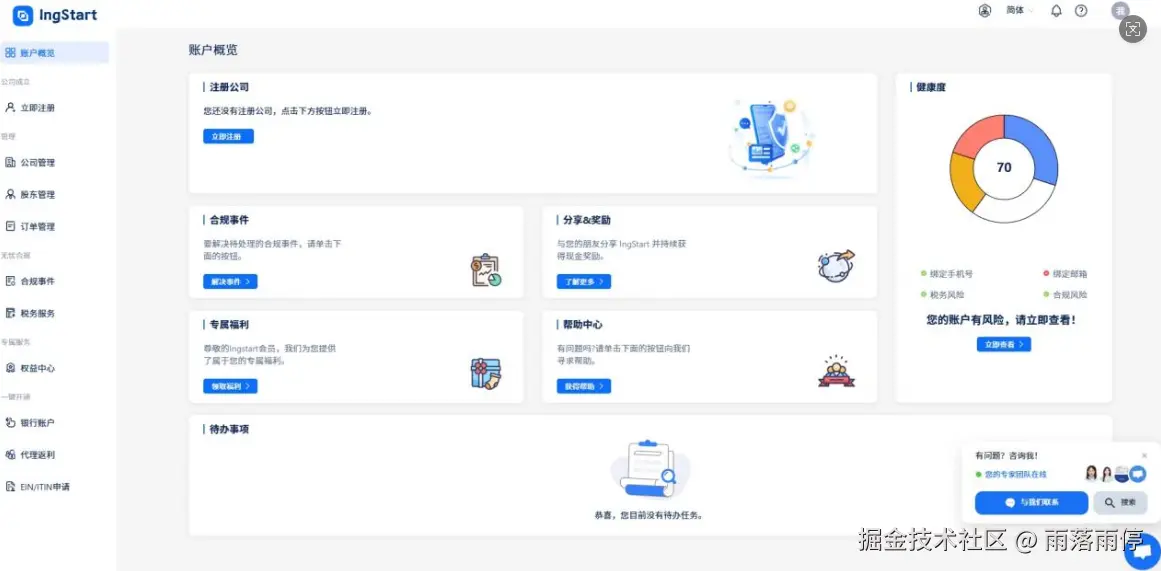Click the 立即查看 button under 健康度
1161x571 pixels.
1003,344
